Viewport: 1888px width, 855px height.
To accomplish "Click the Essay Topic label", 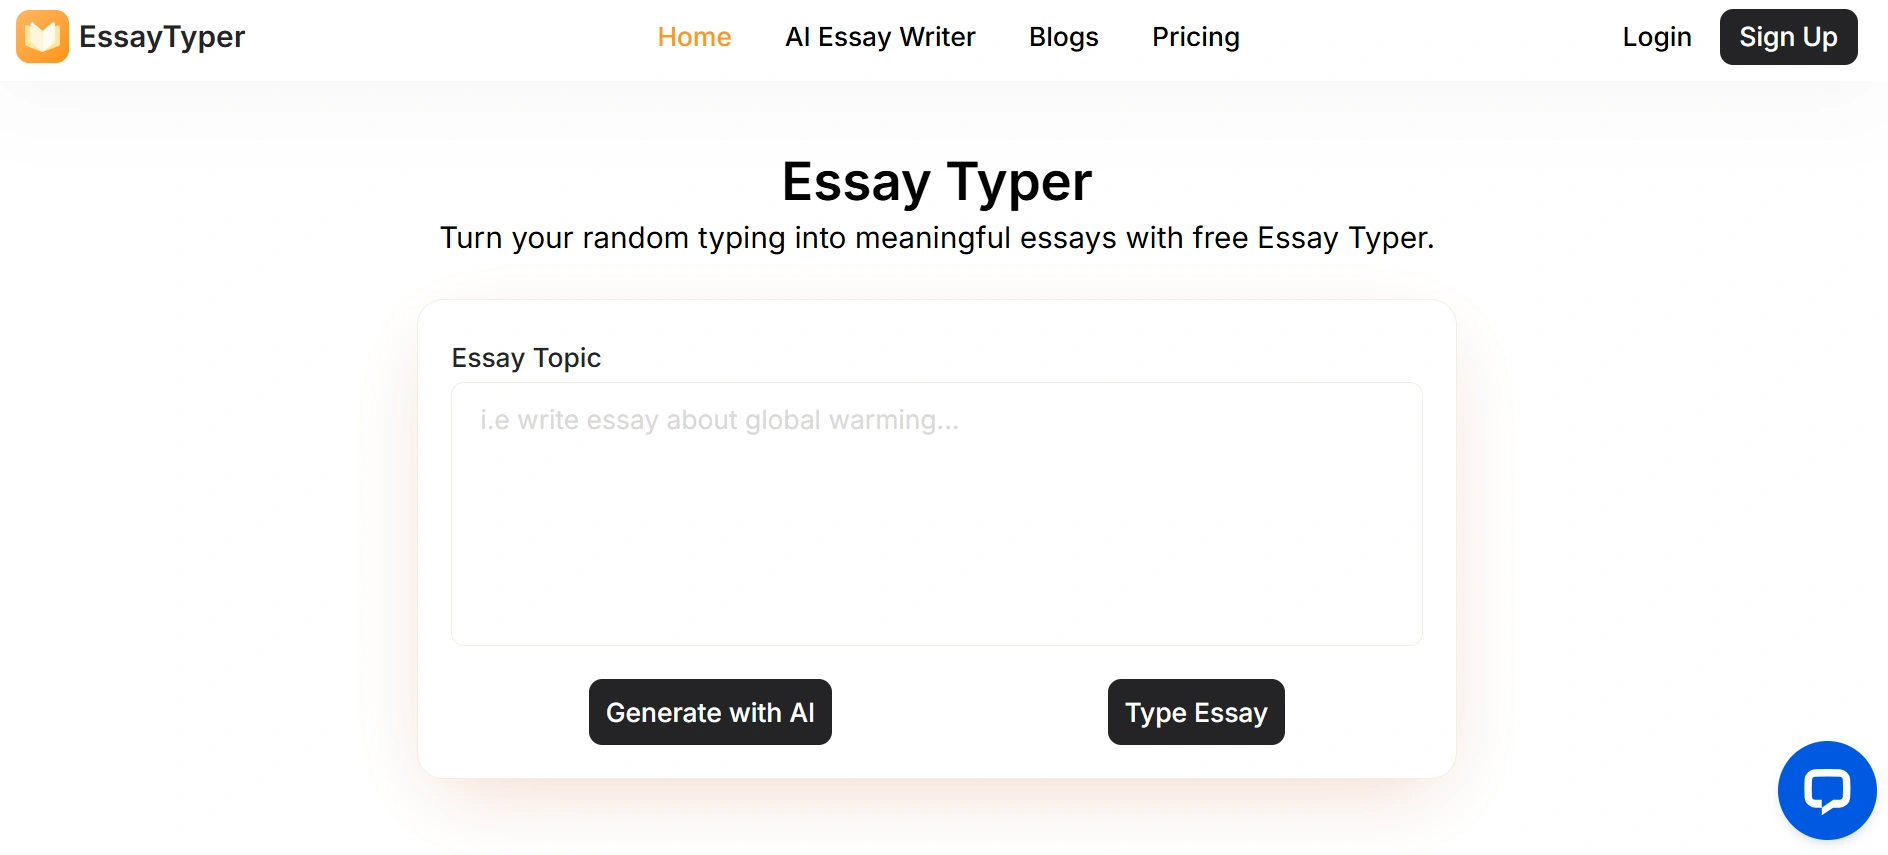I will point(526,357).
